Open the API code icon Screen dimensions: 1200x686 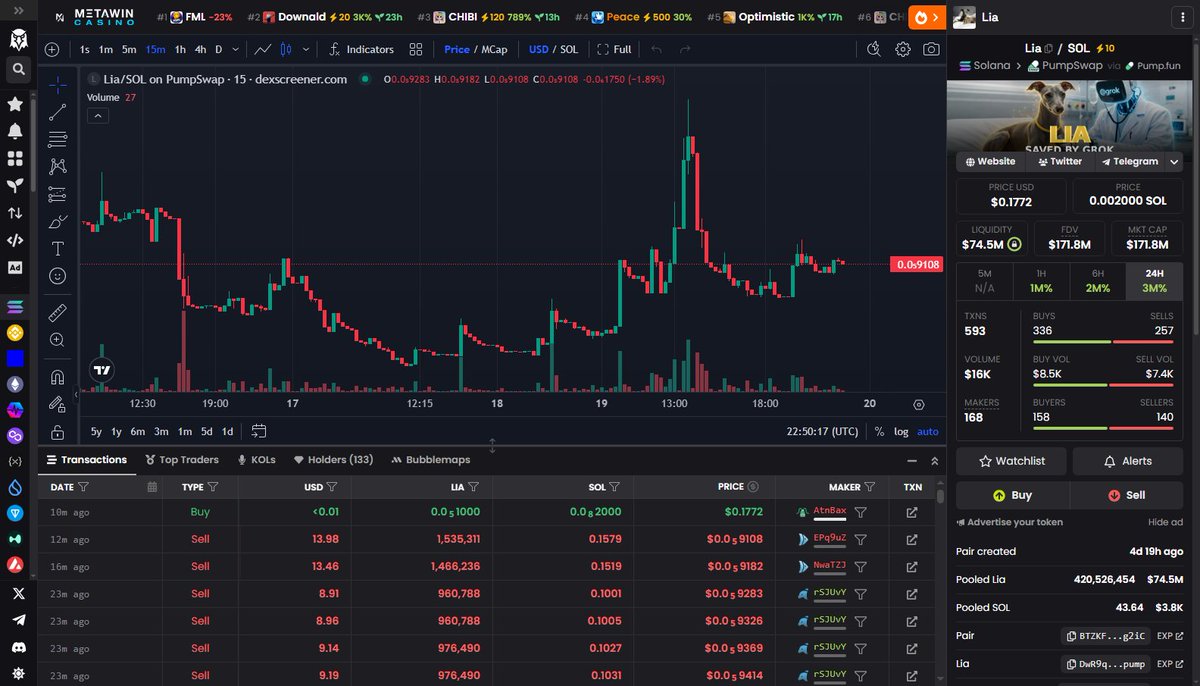point(16,240)
